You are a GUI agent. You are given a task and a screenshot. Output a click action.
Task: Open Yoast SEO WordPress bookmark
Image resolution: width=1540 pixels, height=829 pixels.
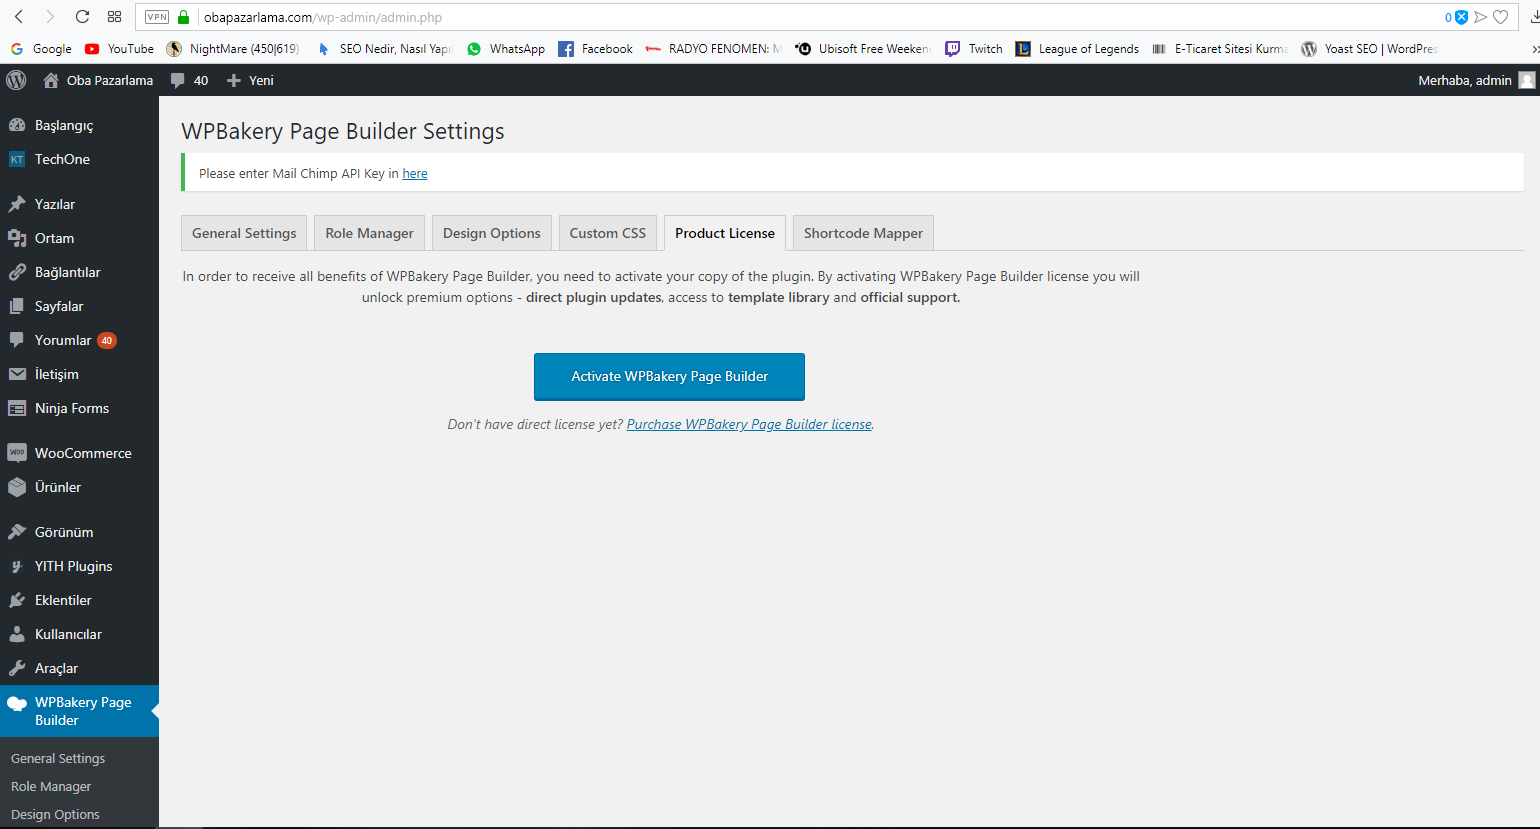click(1369, 48)
